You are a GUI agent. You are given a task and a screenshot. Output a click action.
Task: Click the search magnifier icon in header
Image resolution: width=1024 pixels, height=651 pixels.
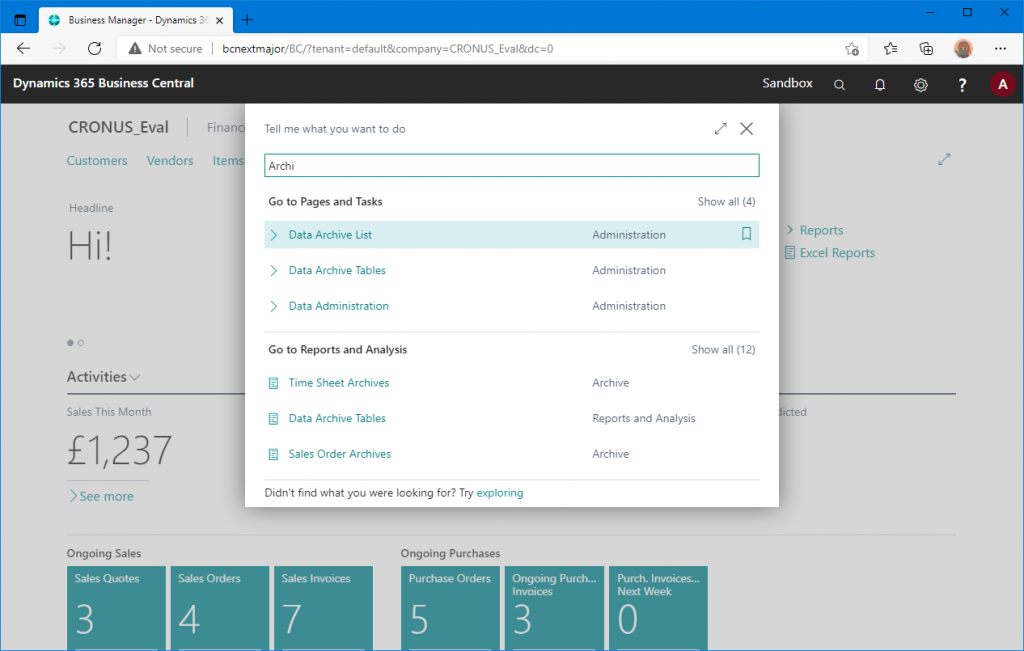pos(839,85)
